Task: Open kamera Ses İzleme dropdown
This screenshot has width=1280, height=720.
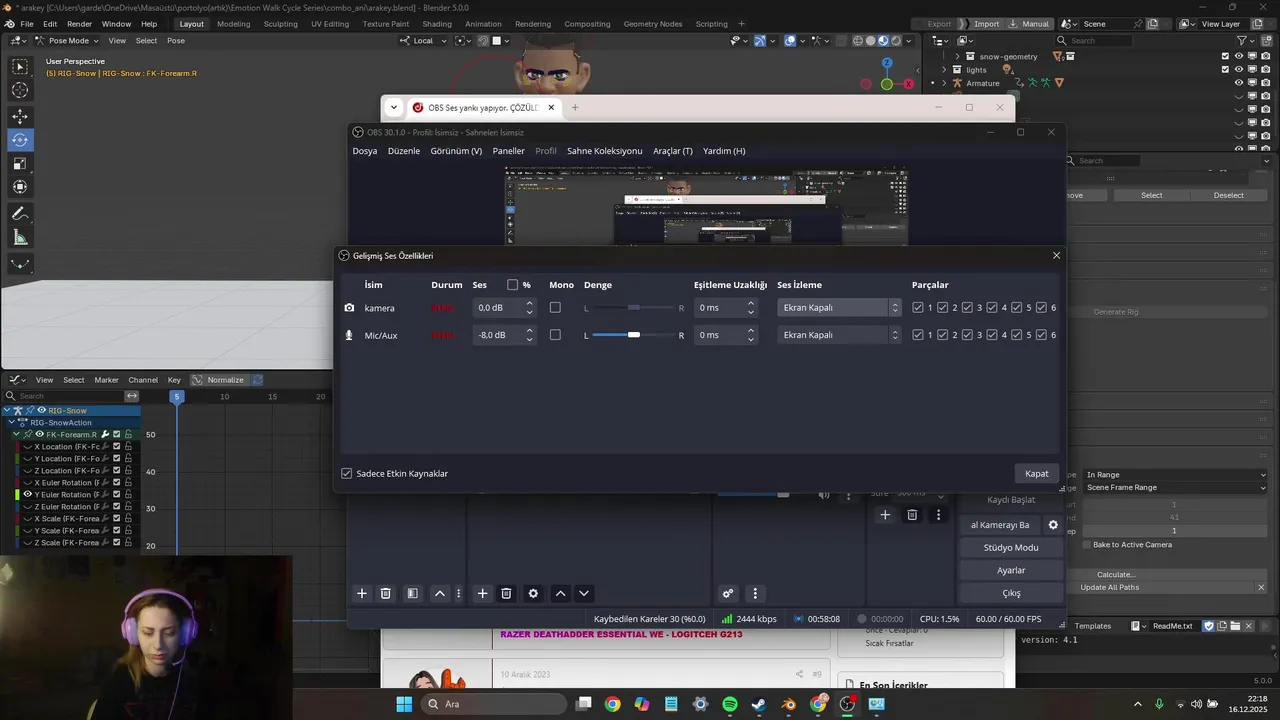Action: coord(839,308)
